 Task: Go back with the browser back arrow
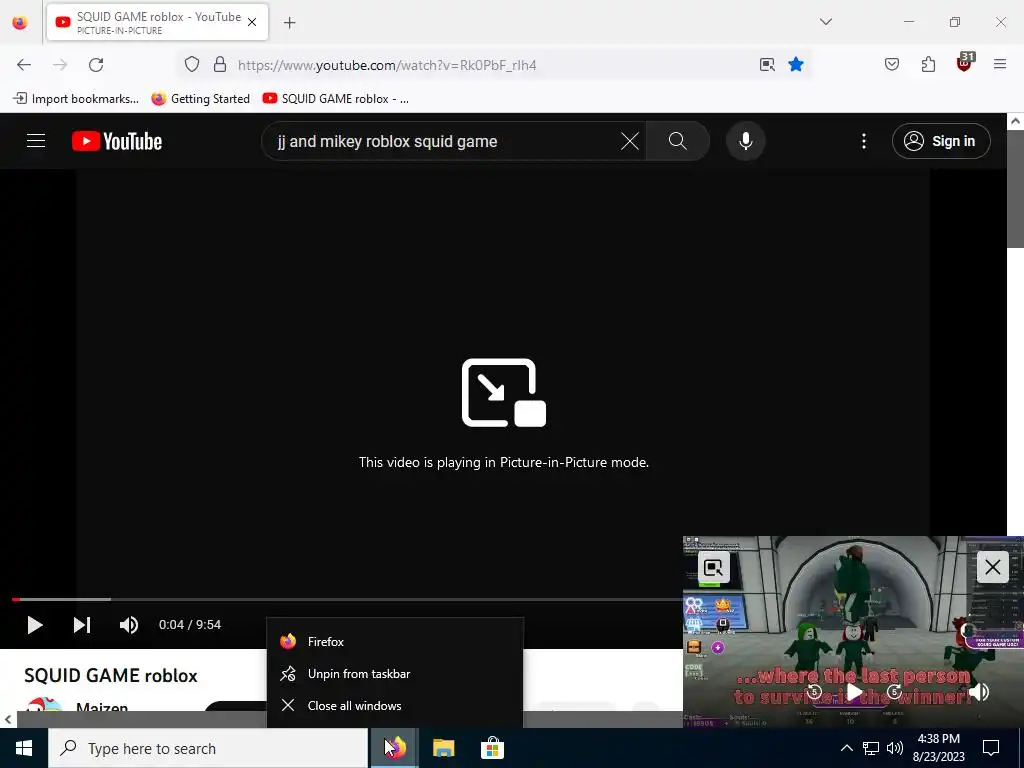click(x=24, y=65)
